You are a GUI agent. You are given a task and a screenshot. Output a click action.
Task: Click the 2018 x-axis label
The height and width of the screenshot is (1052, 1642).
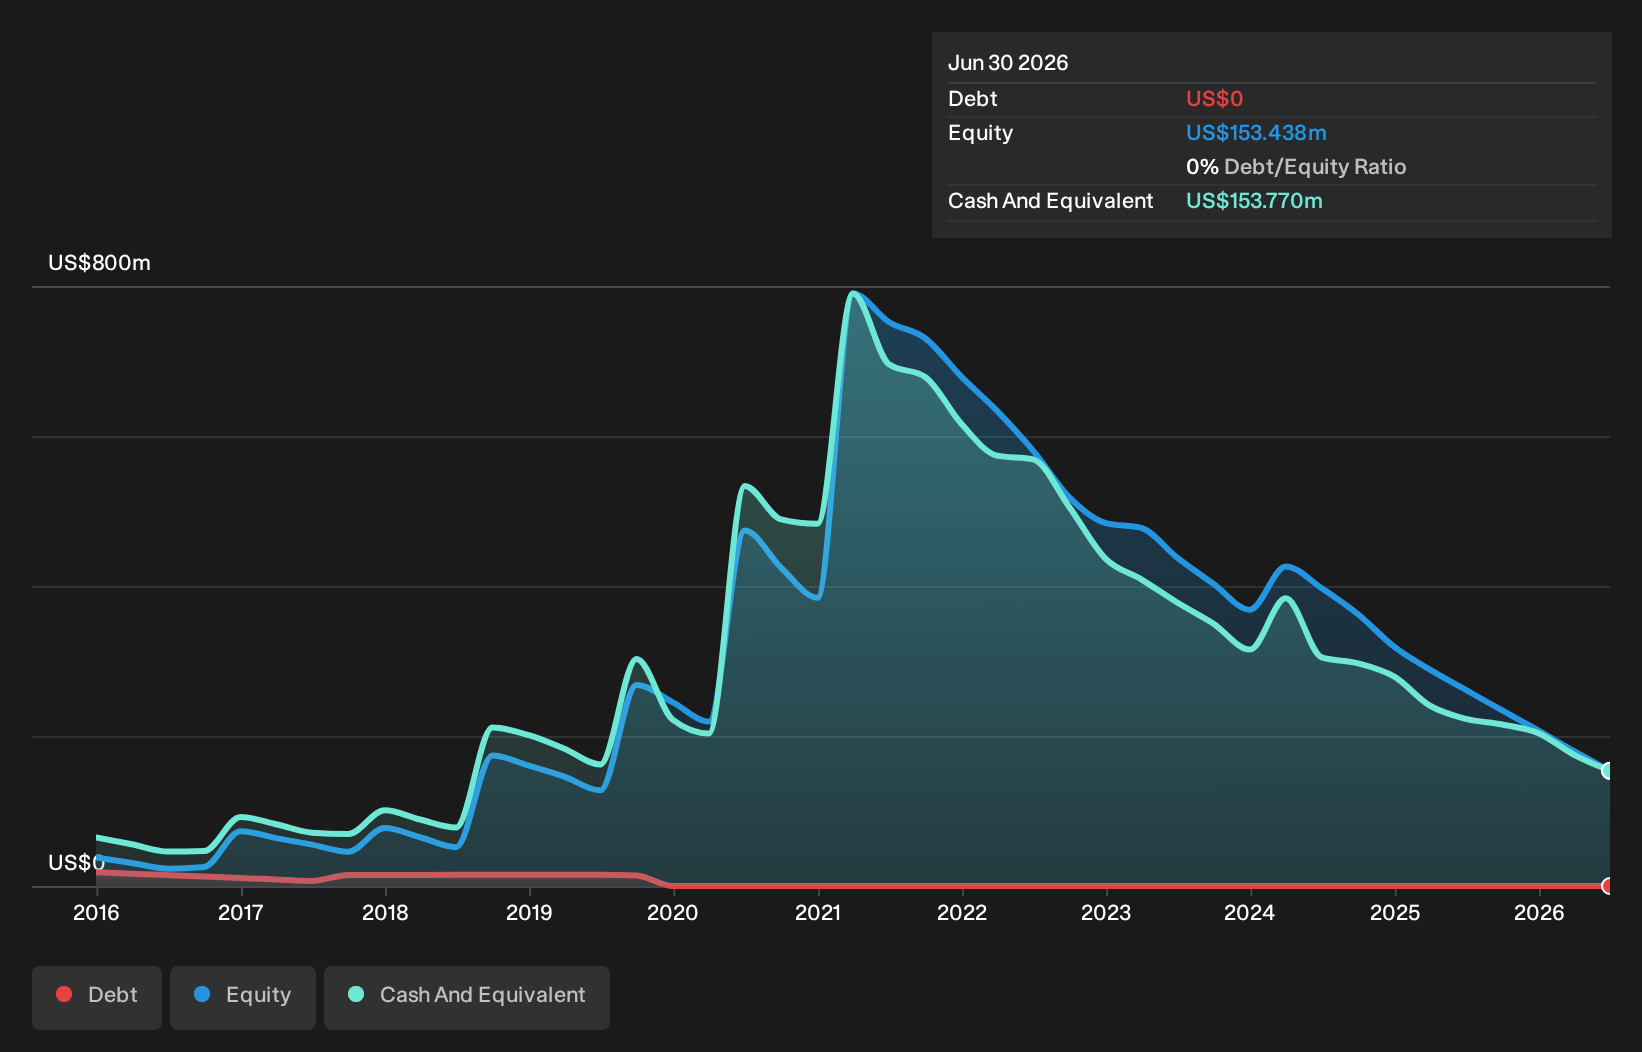click(385, 912)
